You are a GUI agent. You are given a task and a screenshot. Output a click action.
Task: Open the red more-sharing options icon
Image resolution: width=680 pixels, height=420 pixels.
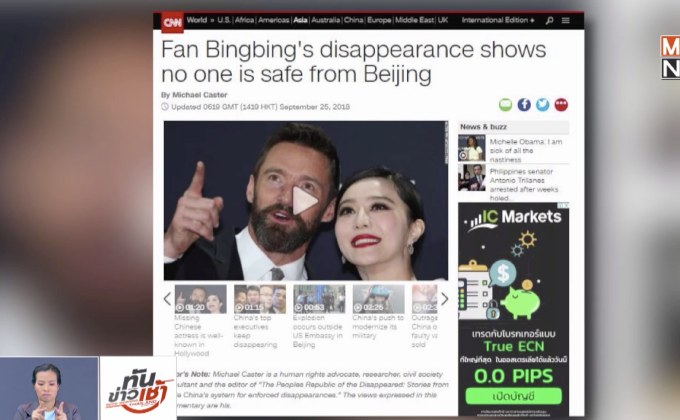coord(561,105)
